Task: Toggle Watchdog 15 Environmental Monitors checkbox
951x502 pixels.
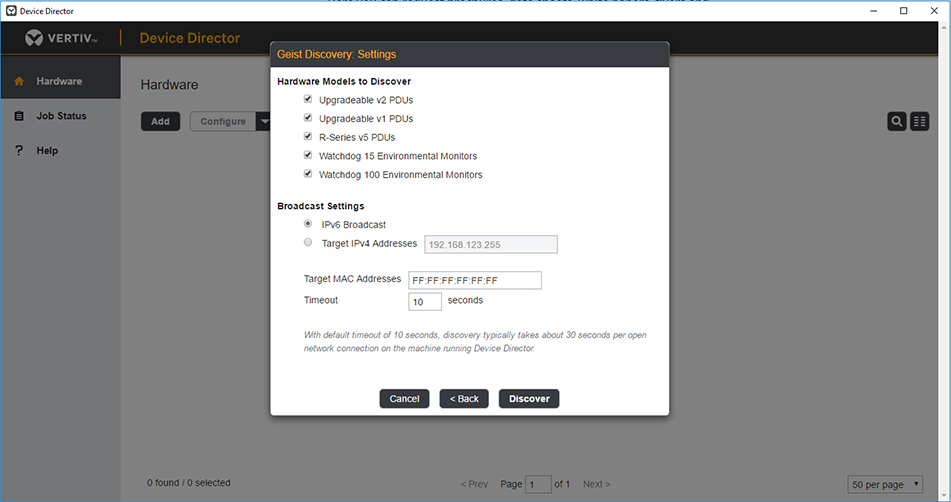Action: coord(308,155)
